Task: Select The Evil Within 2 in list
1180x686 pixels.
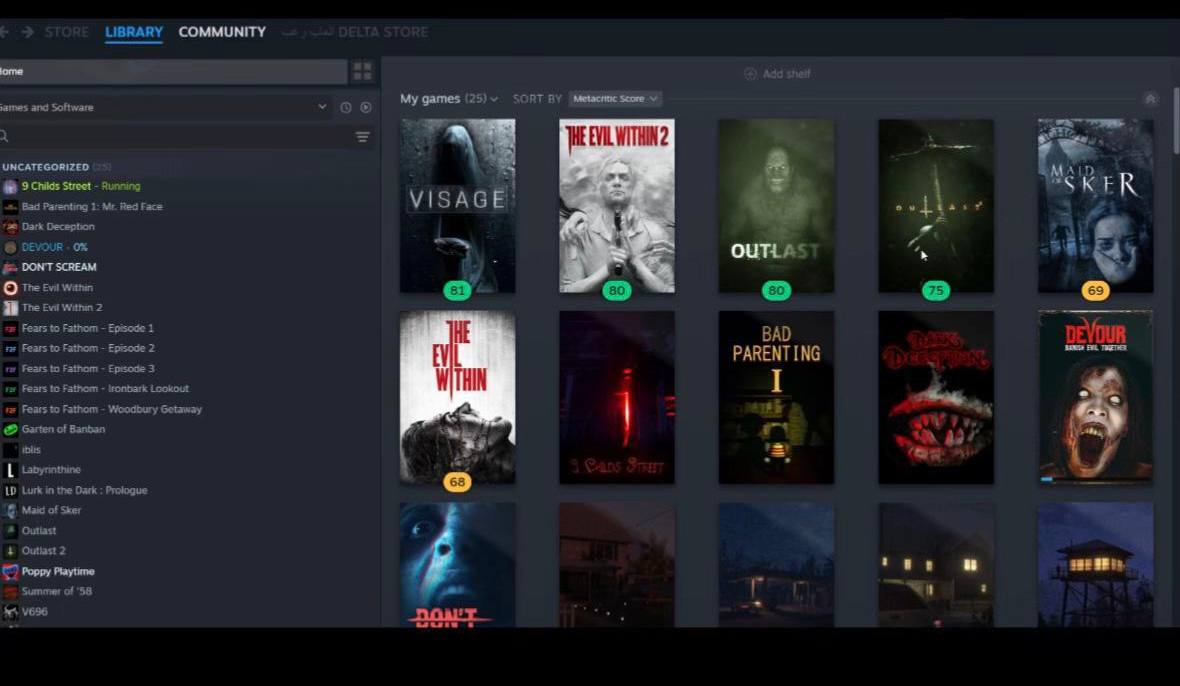Action: 62,308
